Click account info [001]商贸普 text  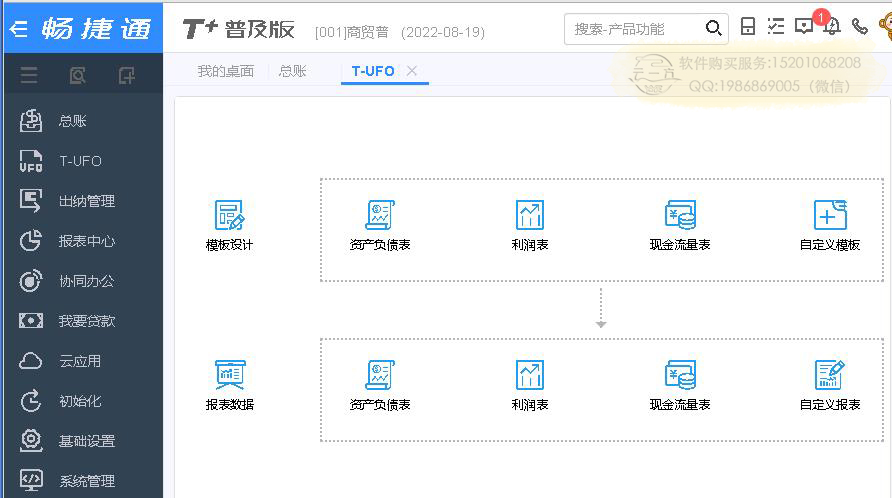tap(352, 32)
